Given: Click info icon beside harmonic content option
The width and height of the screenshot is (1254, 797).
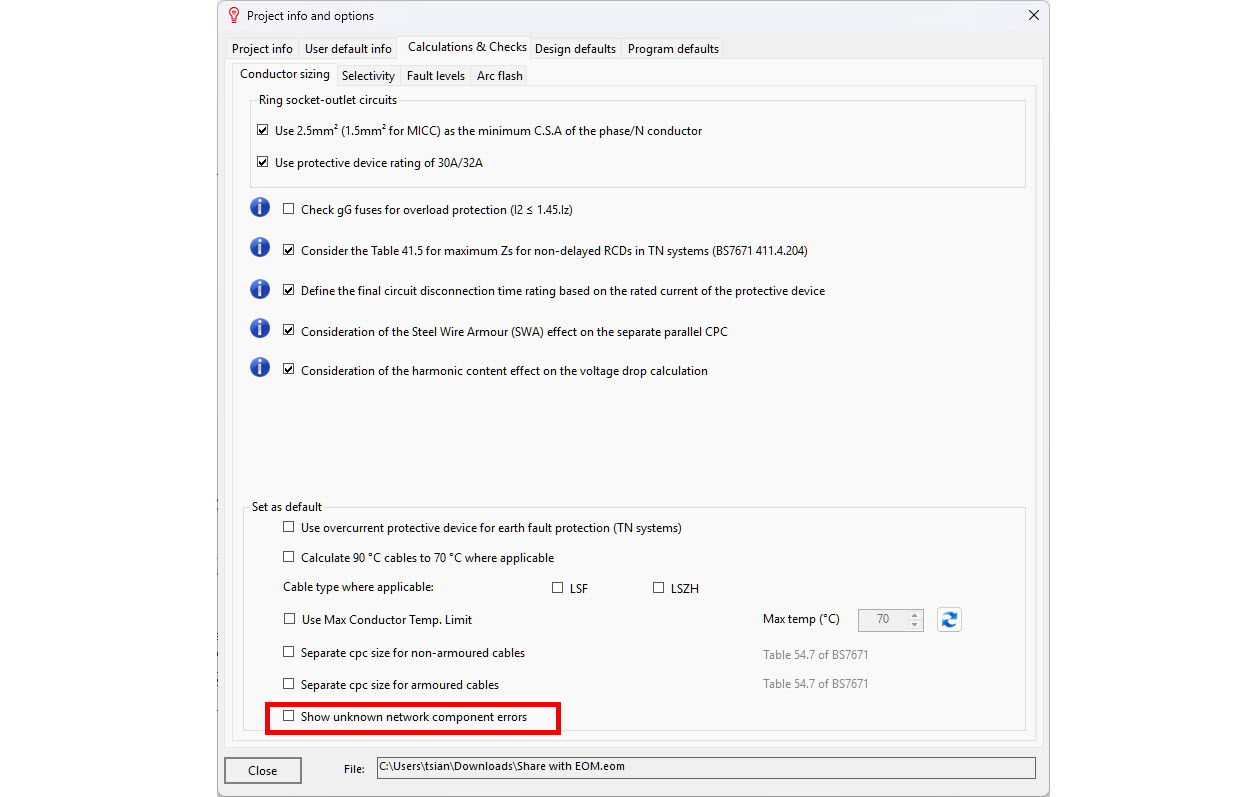Looking at the screenshot, I should click(x=260, y=369).
